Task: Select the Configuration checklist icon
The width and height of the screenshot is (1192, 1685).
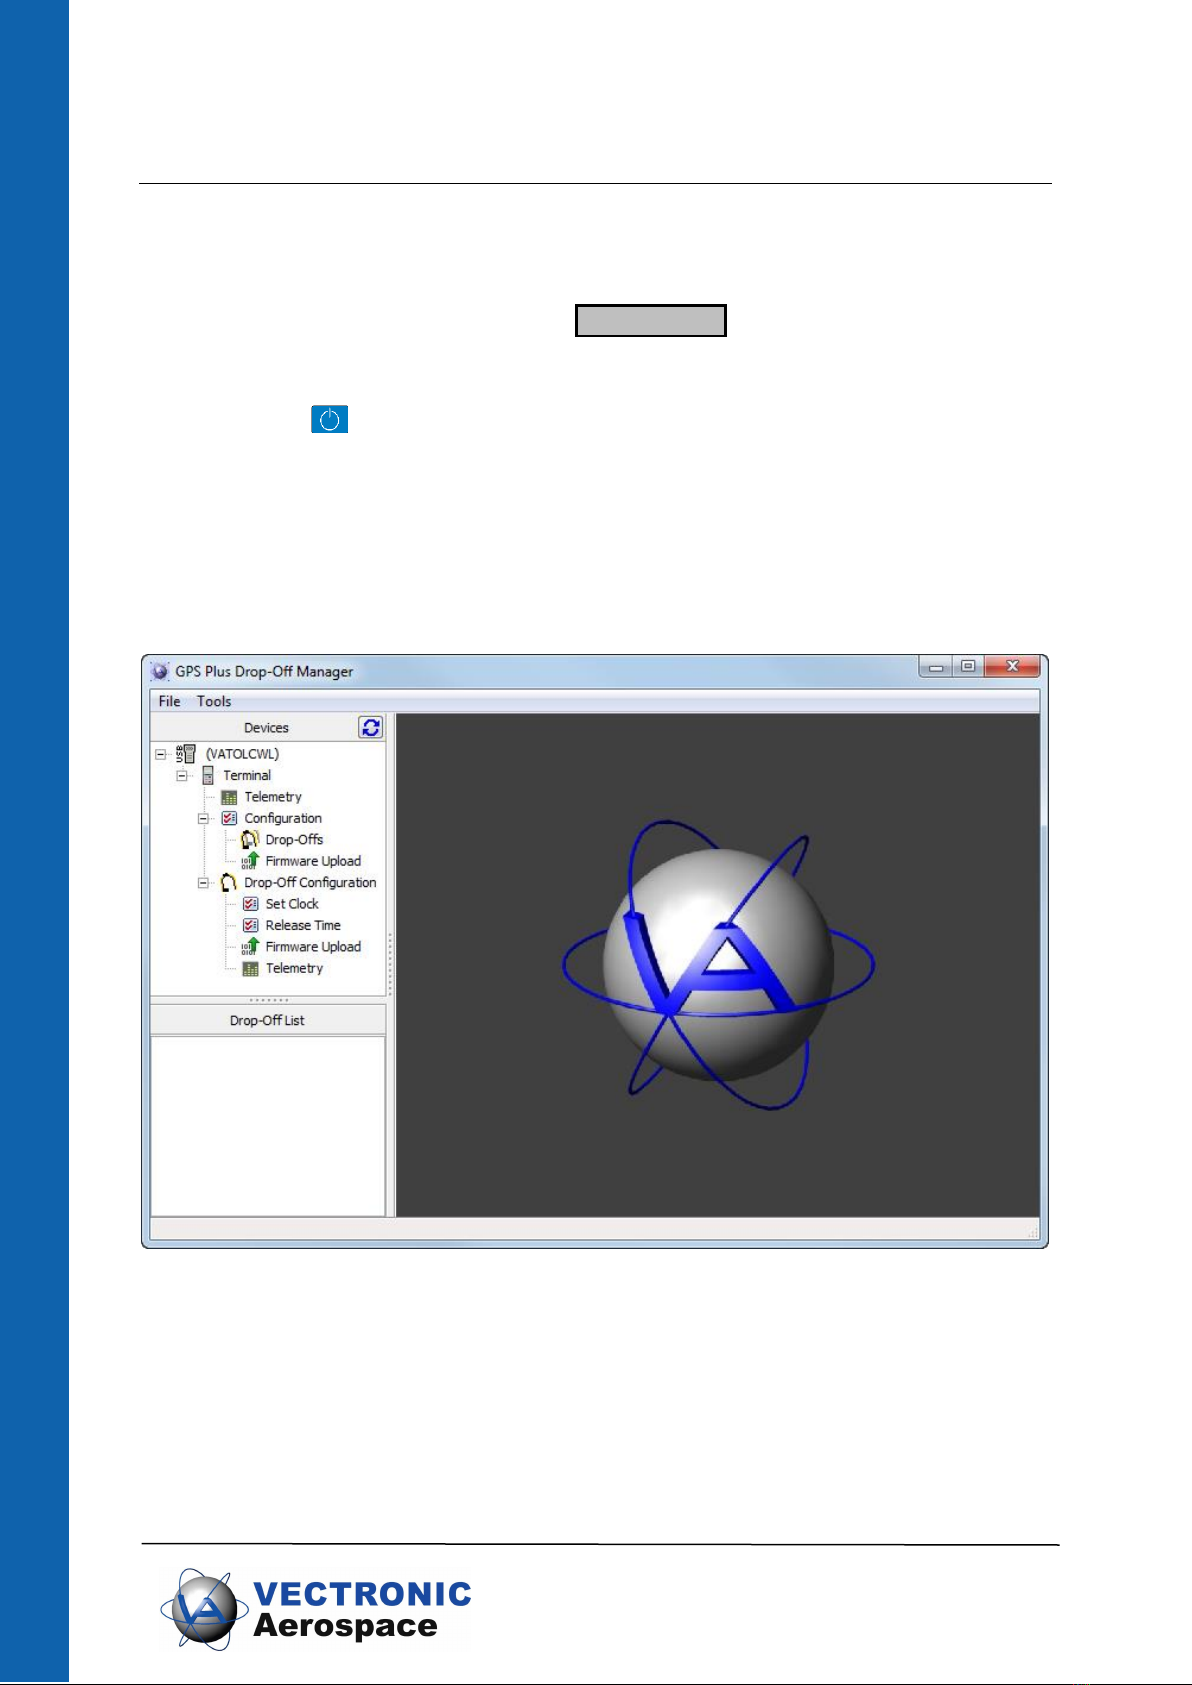Action: pos(229,818)
